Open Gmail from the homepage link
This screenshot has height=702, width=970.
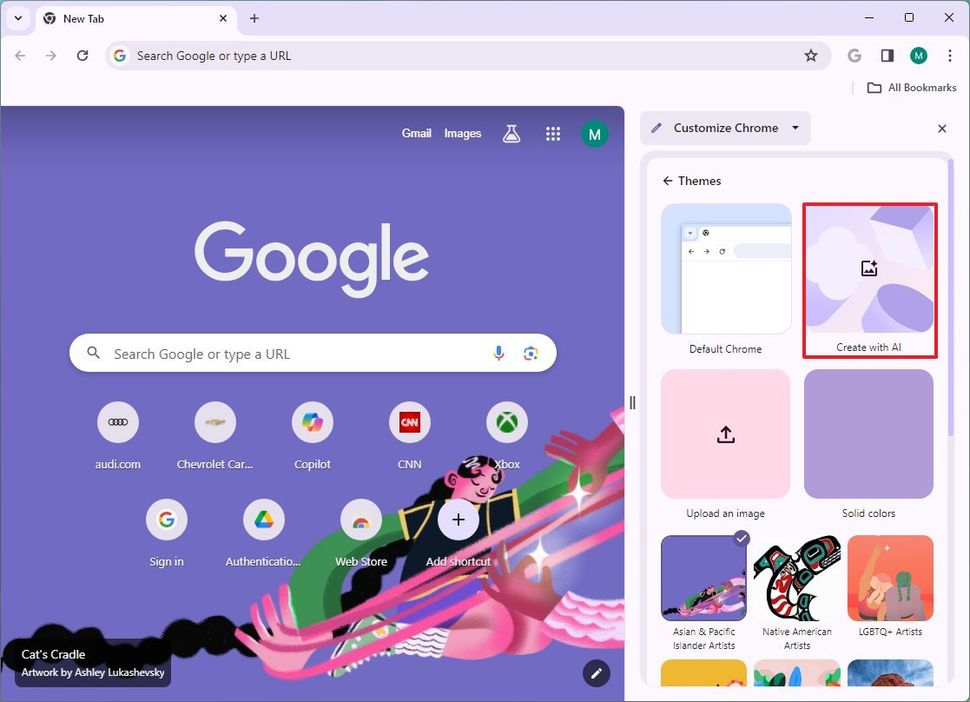[x=417, y=133]
